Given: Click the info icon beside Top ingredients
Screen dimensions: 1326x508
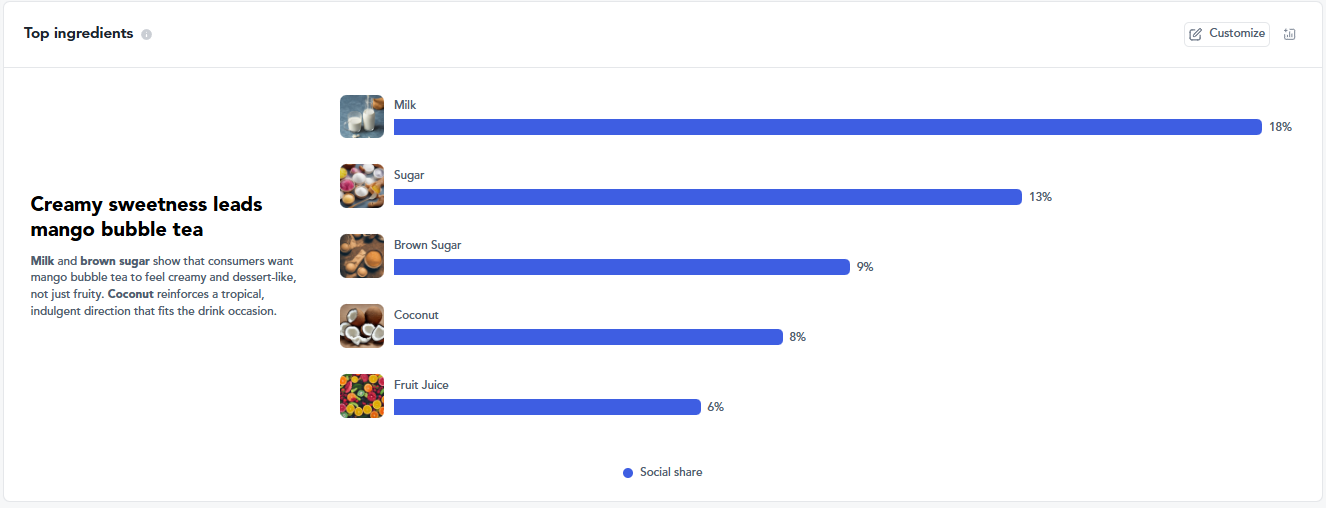Looking at the screenshot, I should point(147,34).
